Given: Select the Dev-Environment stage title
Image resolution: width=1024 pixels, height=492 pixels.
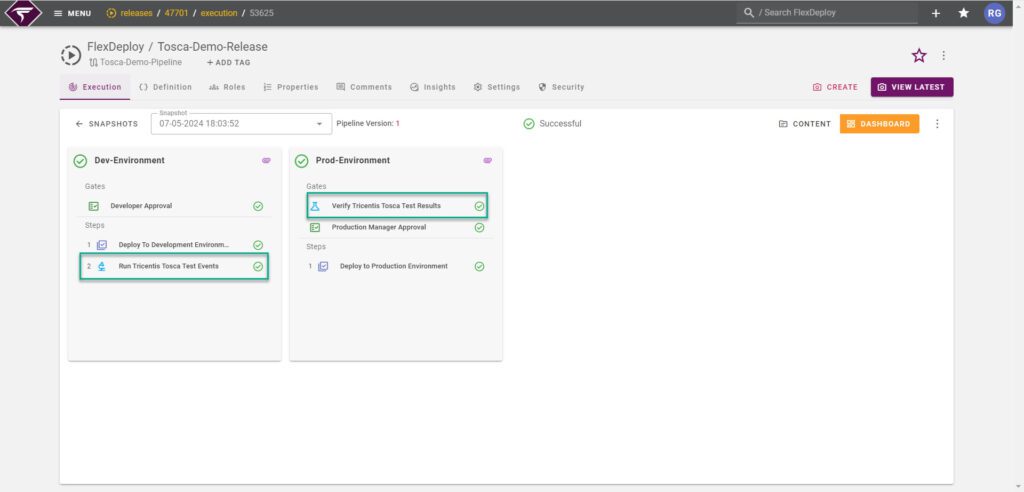Looking at the screenshot, I should (129, 160).
